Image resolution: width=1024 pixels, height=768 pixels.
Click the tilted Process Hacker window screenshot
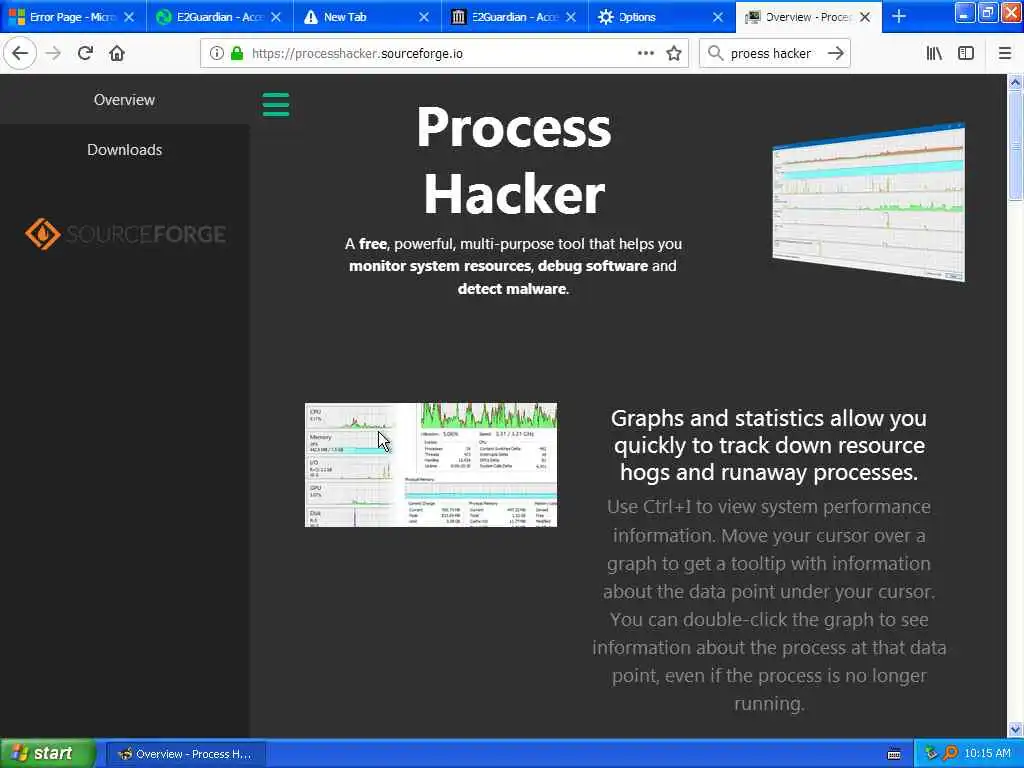click(x=869, y=202)
